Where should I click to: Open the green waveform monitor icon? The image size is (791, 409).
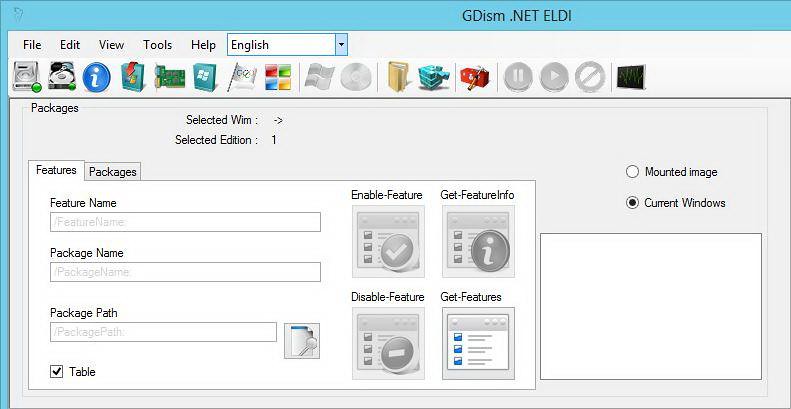coord(631,78)
